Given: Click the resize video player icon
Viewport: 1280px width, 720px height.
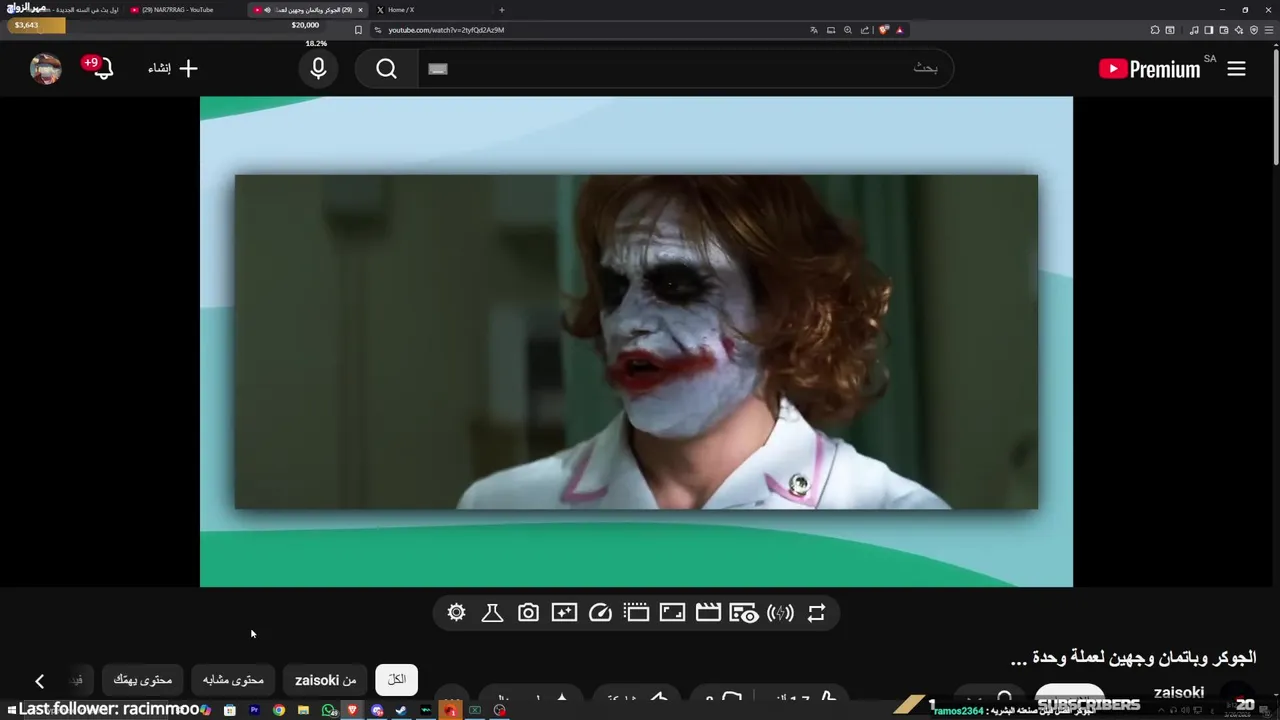Looking at the screenshot, I should [x=672, y=613].
